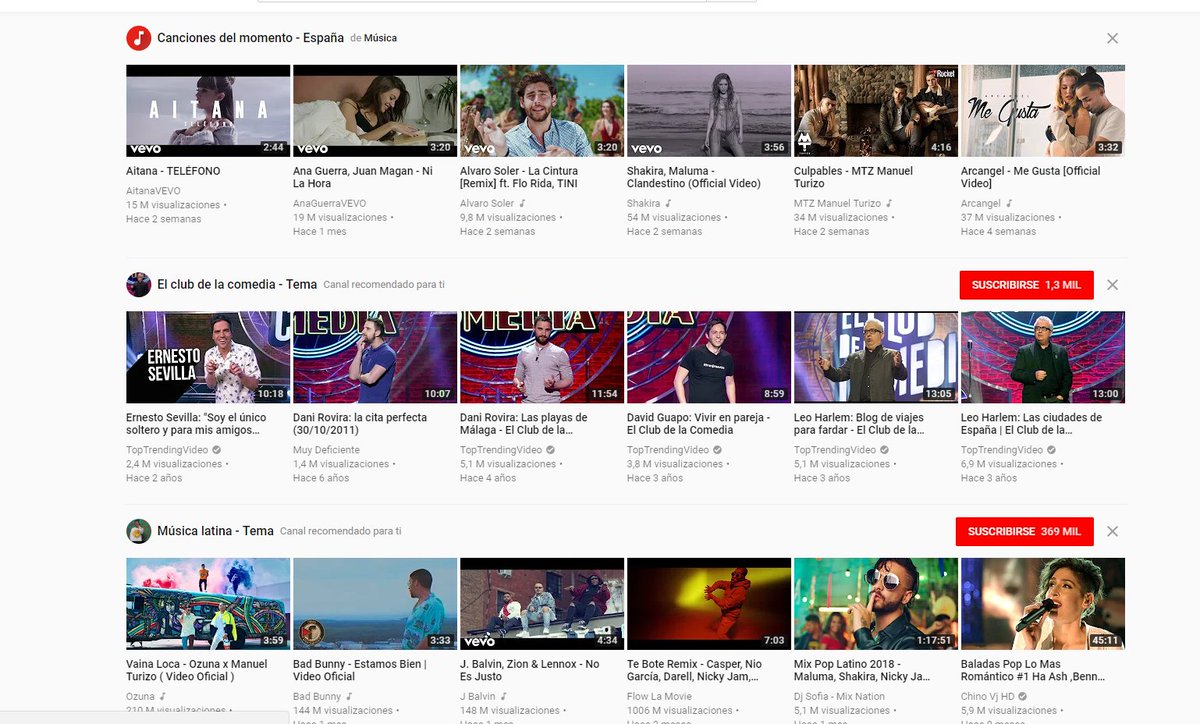
Task: Go to Ozuna channel name
Action: [140, 696]
